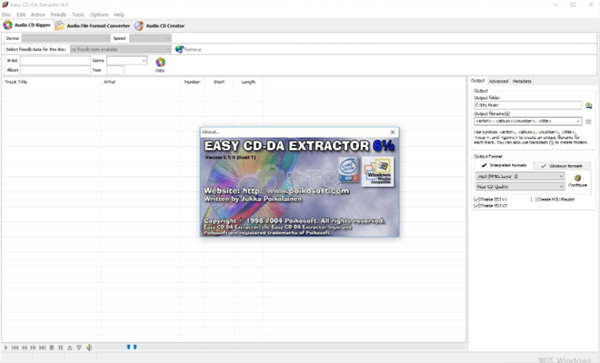Eject the disc tray

[70, 347]
